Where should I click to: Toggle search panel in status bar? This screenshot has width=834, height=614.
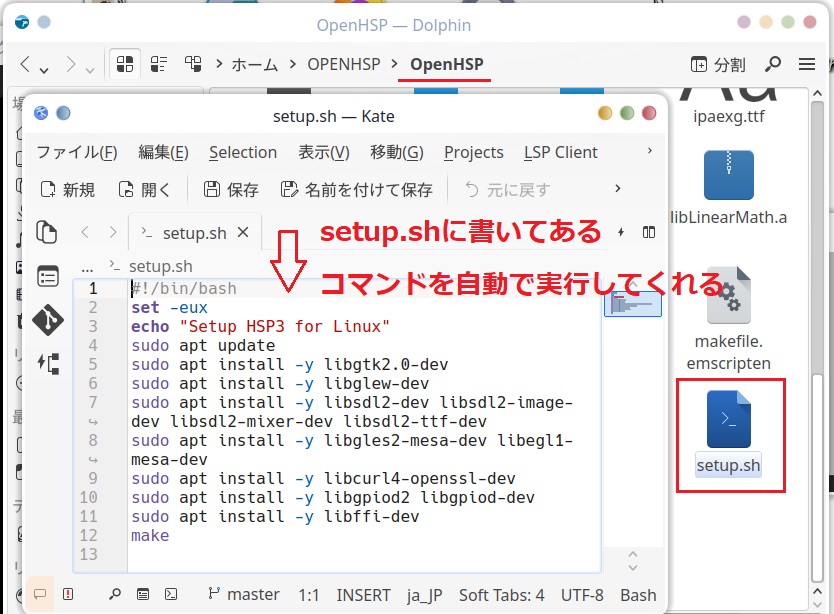115,594
